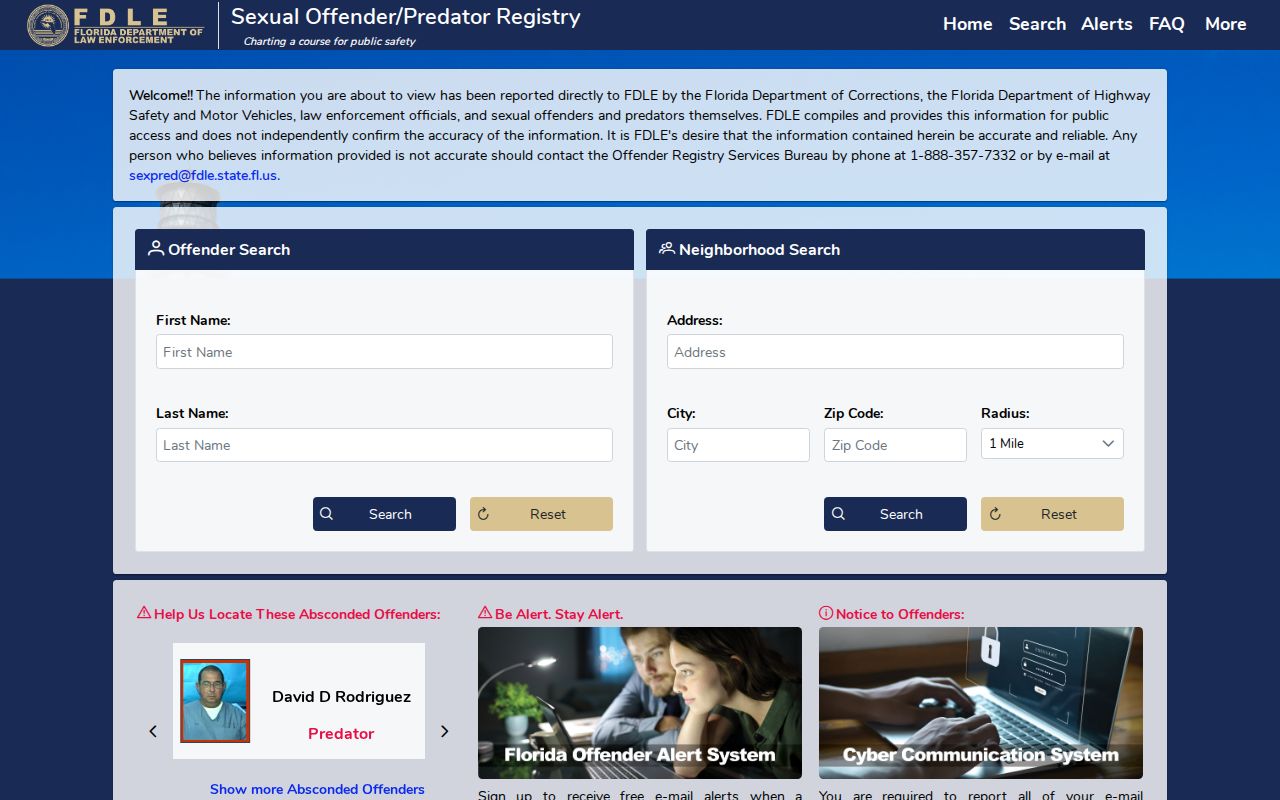The width and height of the screenshot is (1280, 800).
Task: Reset the Offender Search form
Action: pos(541,514)
